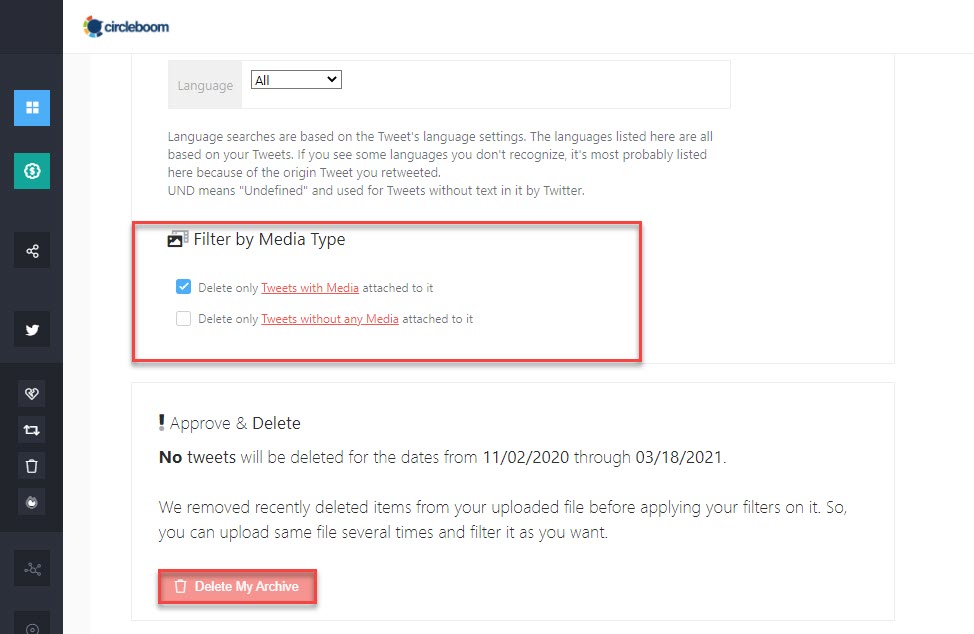Click the green dollar pricing icon
This screenshot has width=974, height=634.
pos(32,171)
